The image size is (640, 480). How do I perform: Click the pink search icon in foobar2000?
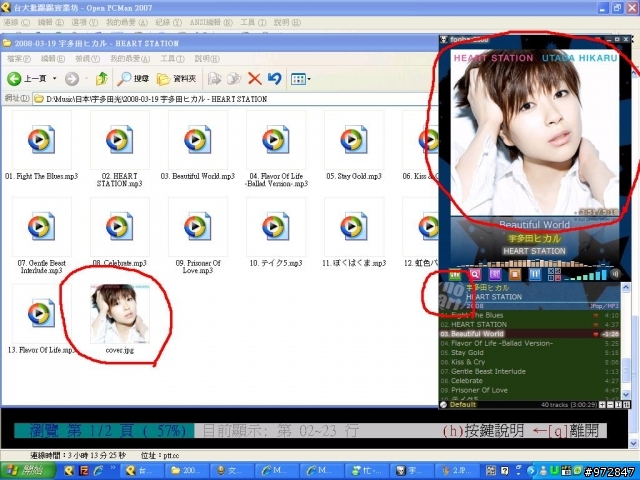pyautogui.click(x=475, y=274)
